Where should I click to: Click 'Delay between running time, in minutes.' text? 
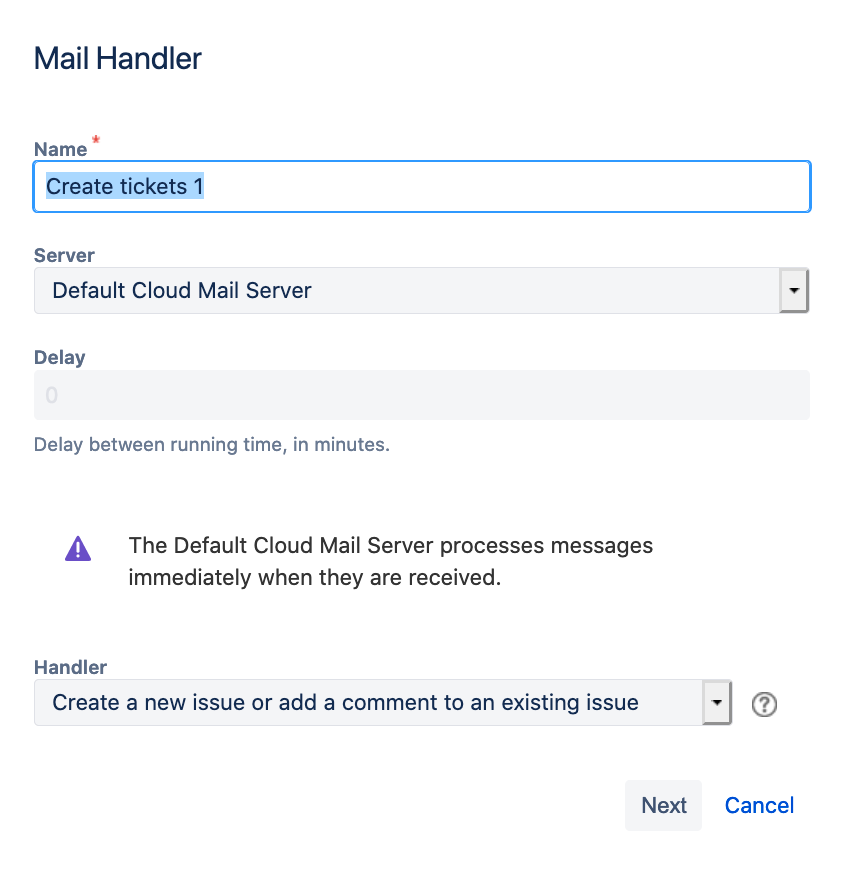(212, 444)
